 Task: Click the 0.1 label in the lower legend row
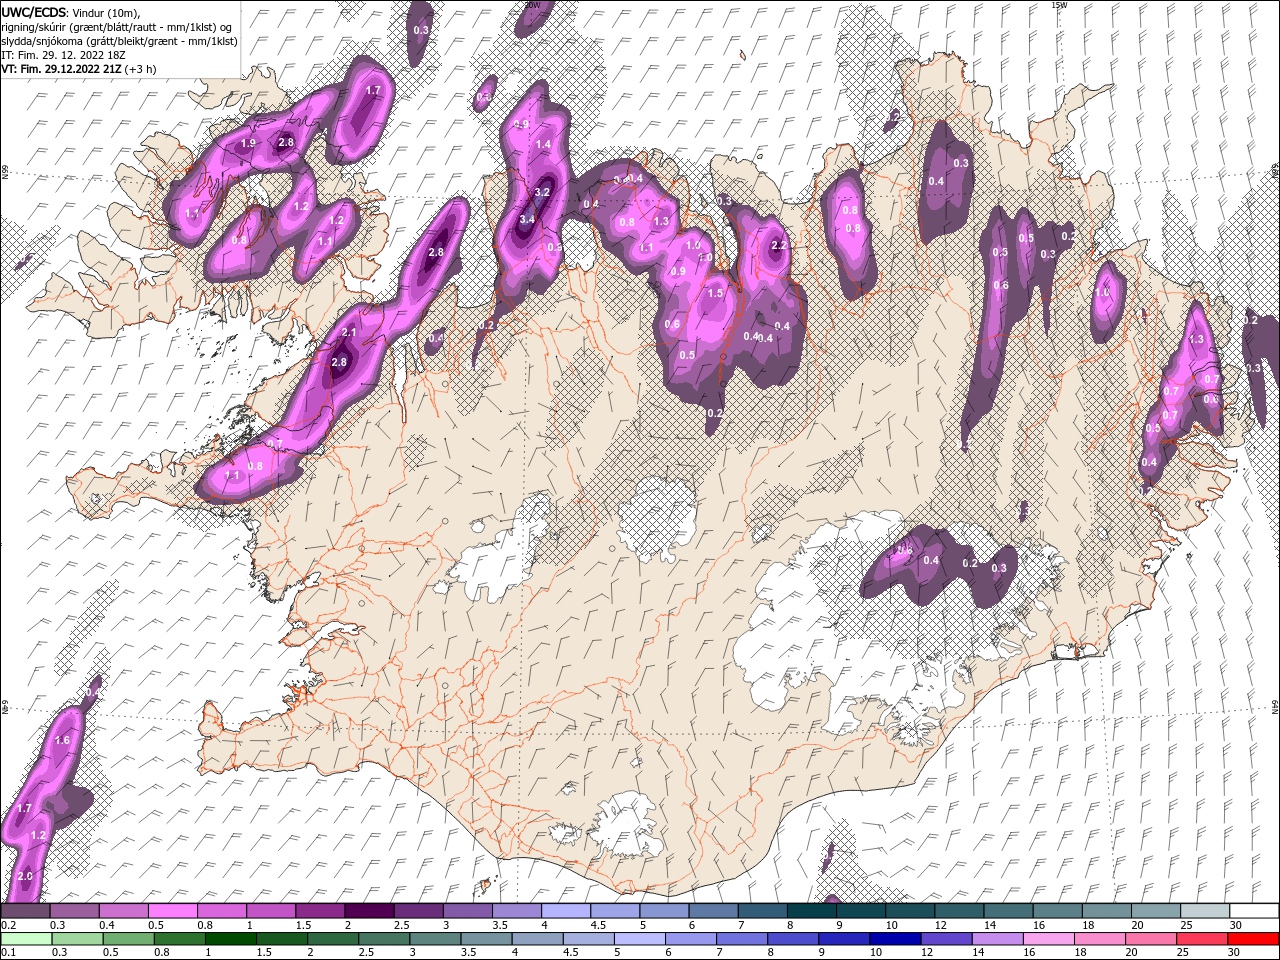point(7,953)
